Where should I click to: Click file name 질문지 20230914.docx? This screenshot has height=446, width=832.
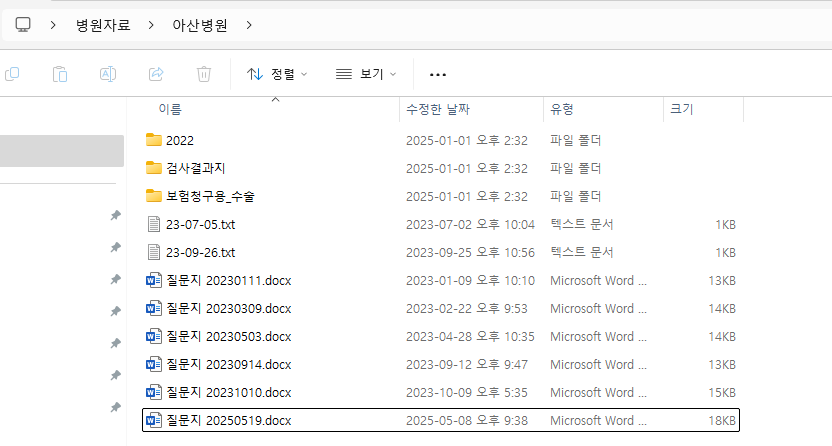229,365
